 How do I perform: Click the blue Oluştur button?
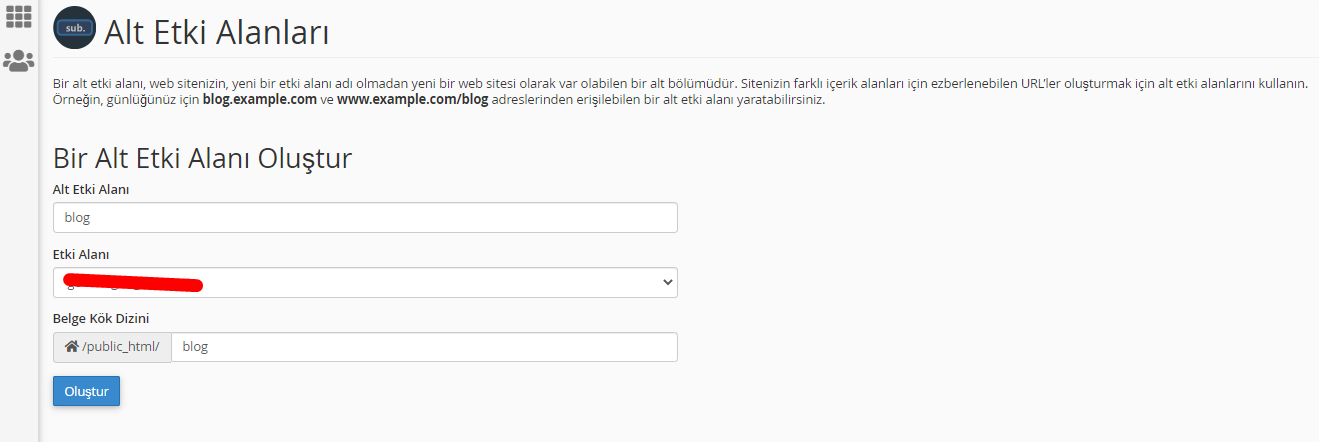point(86,391)
